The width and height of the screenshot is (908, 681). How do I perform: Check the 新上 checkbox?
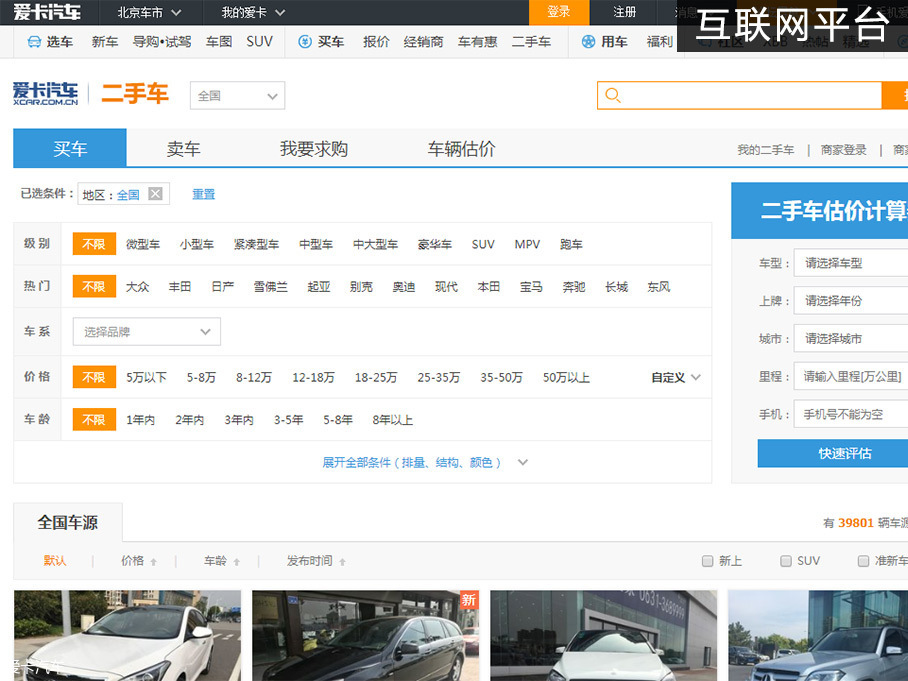[708, 561]
